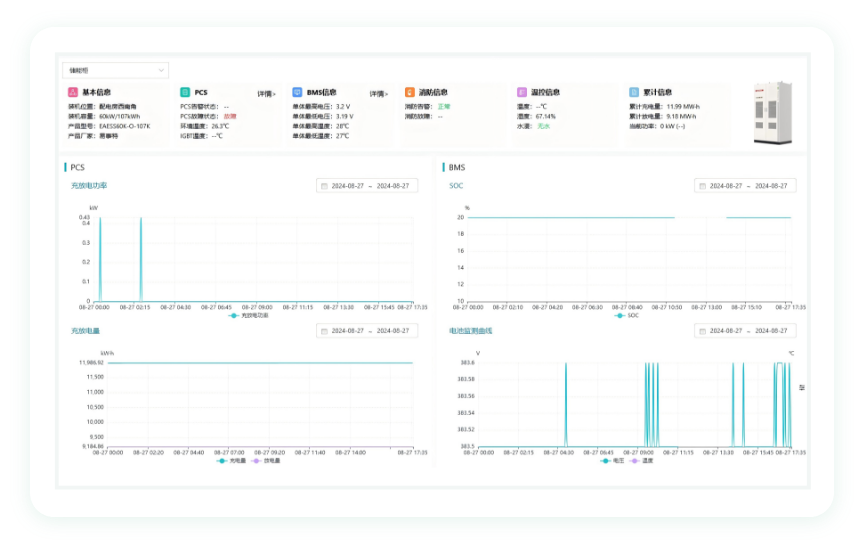Toggle the 充放电功率 legend series
Screen dimensions: 864x550
tap(249, 316)
